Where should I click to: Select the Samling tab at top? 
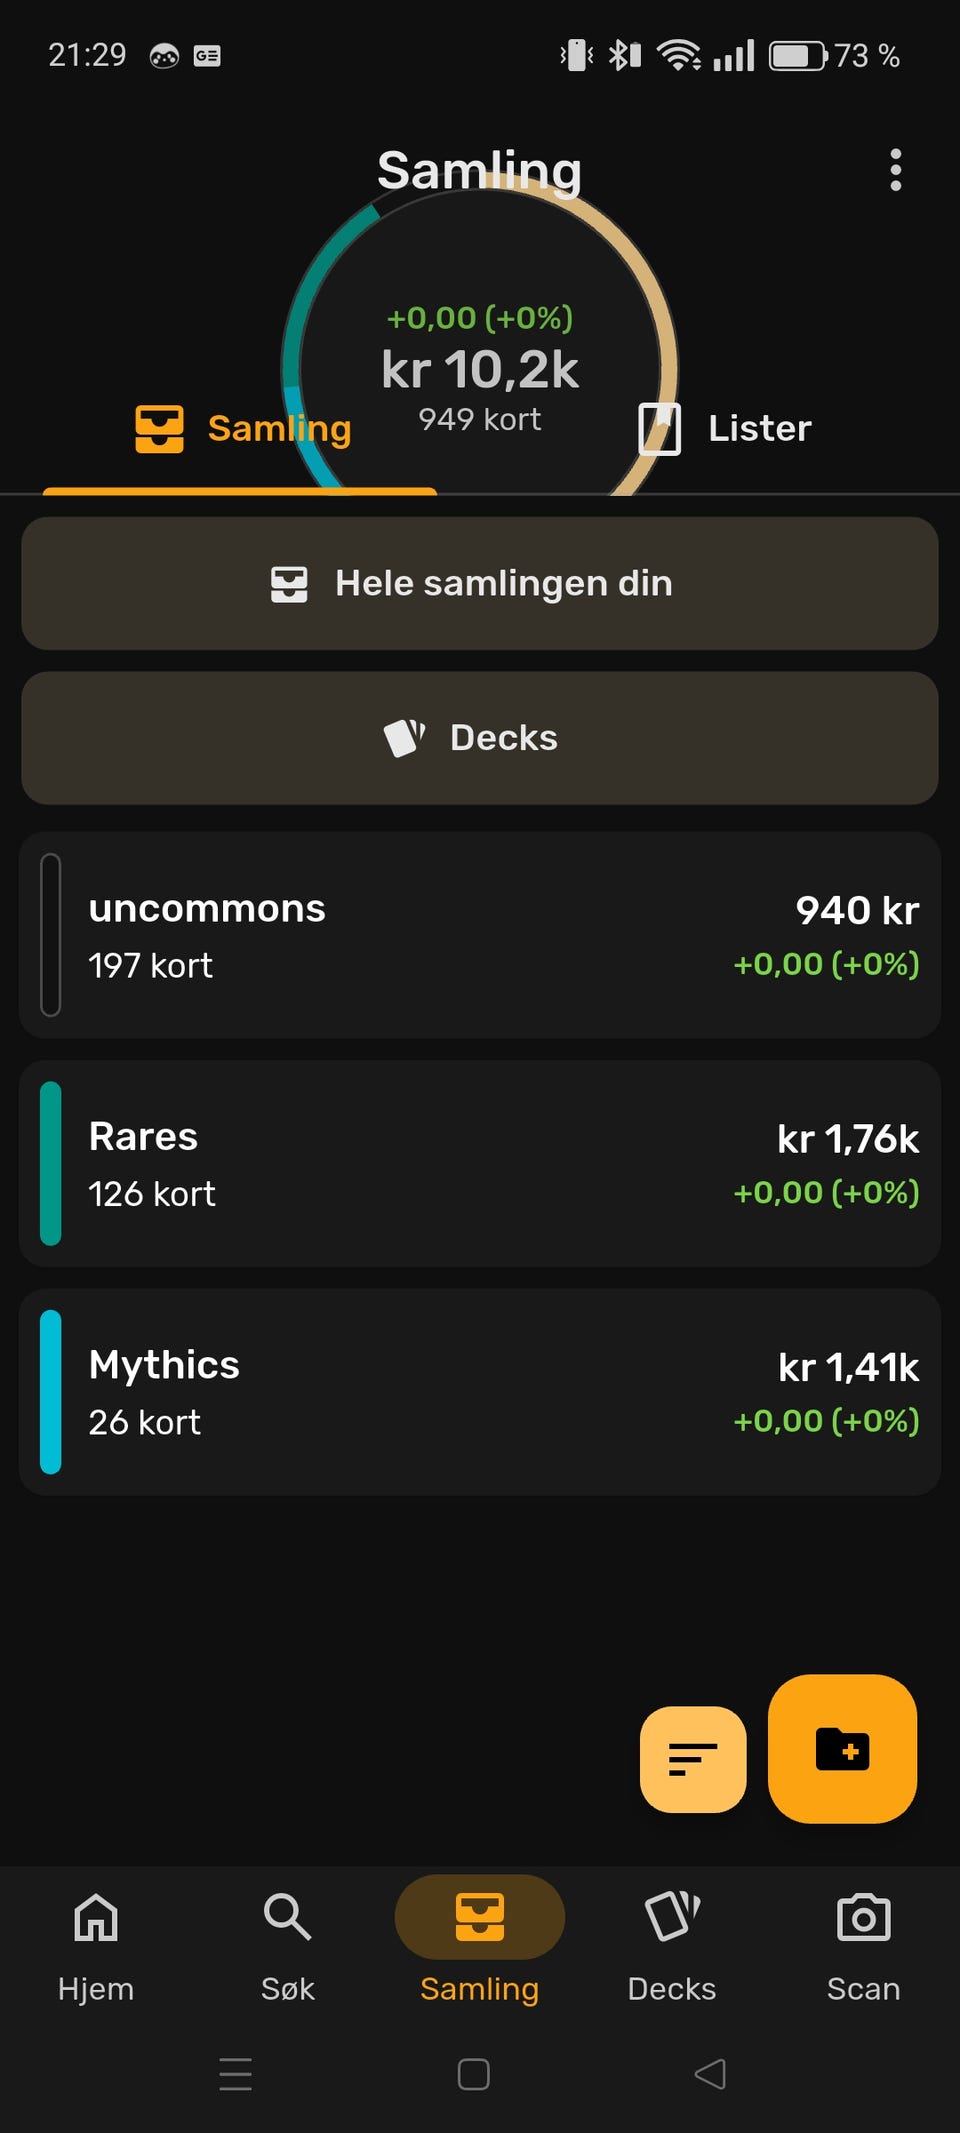242,429
